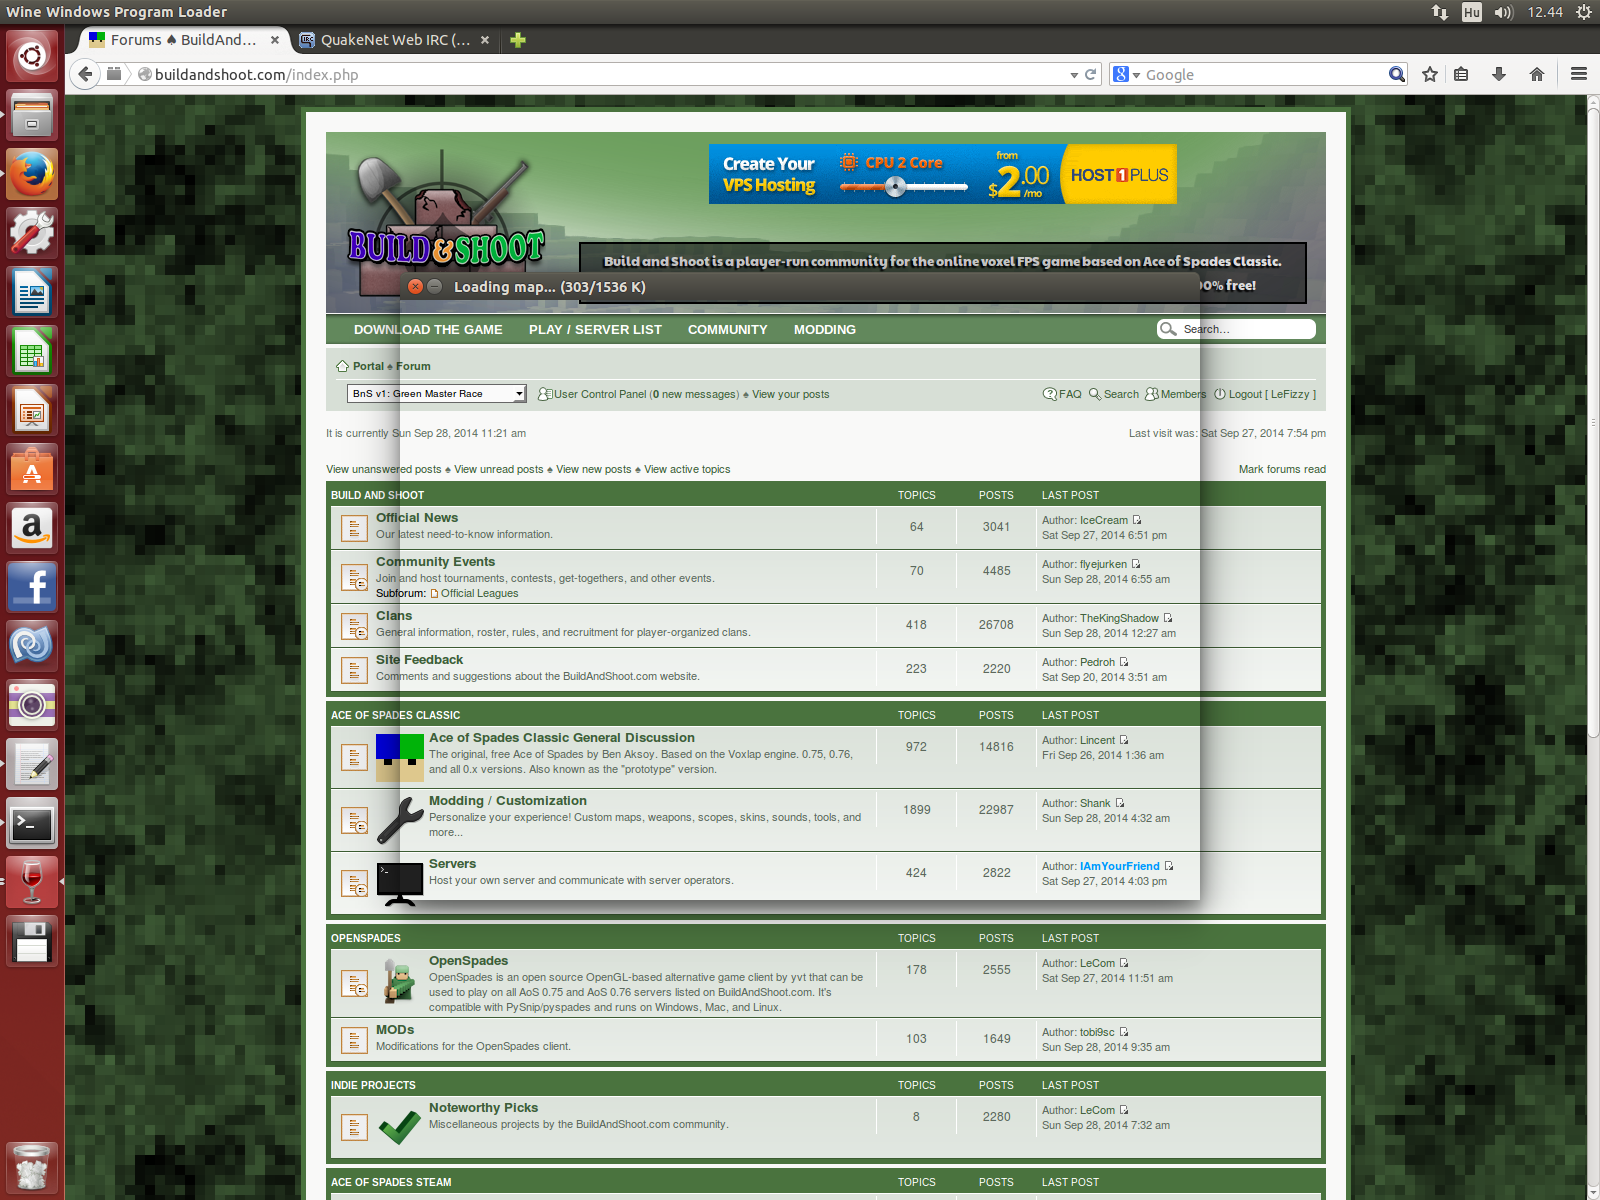Switch to the QuakeNet Web IRC tab
Image resolution: width=1600 pixels, height=1200 pixels.
[394, 40]
